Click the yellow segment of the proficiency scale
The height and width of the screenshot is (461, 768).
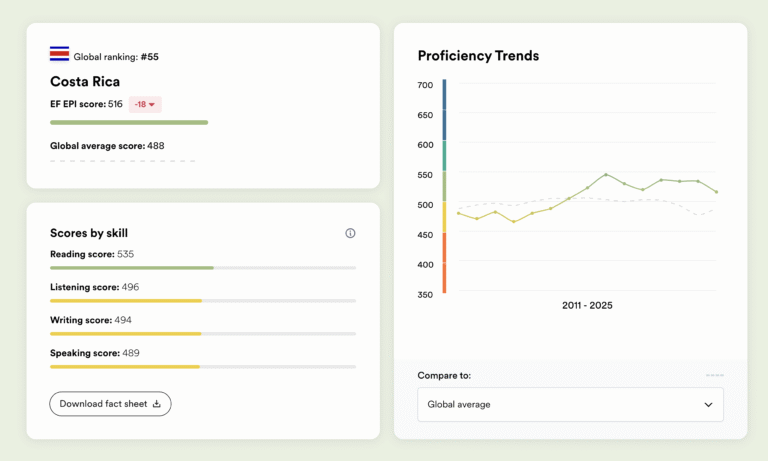pyautogui.click(x=444, y=217)
